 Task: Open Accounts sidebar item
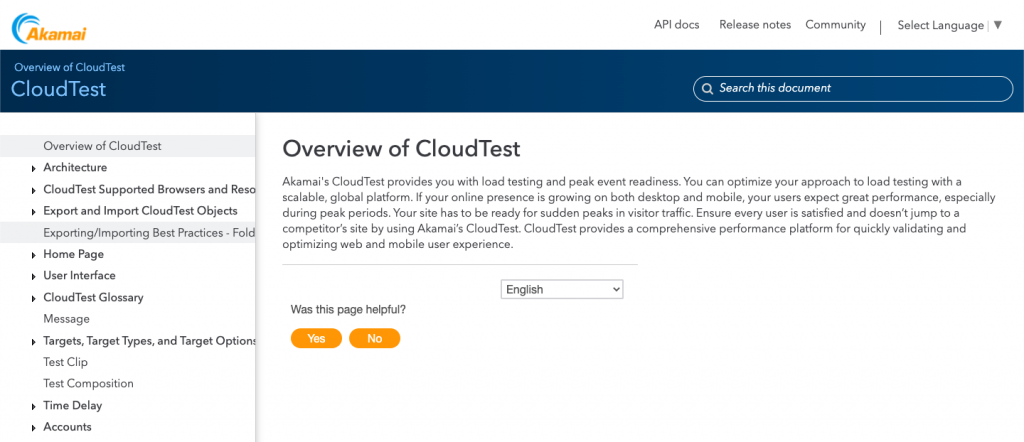coord(67,427)
